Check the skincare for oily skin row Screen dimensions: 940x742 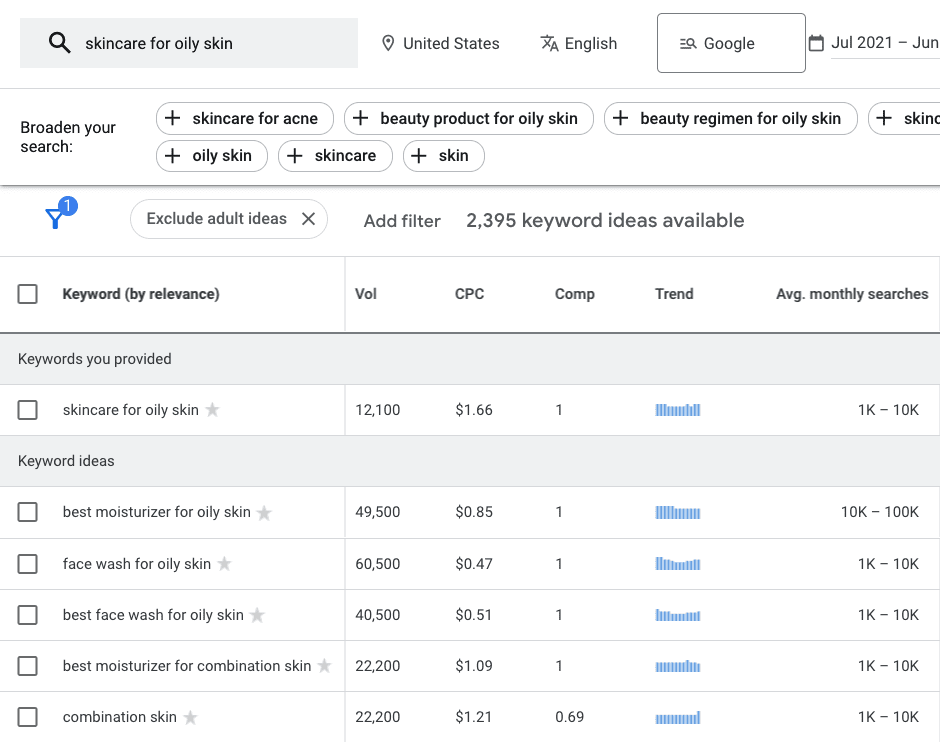[x=28, y=410]
